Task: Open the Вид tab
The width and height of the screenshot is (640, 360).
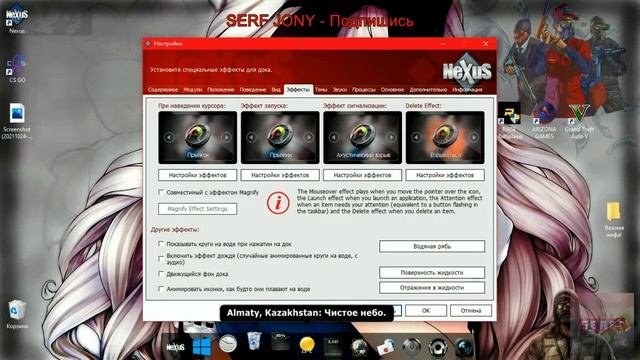Action: tap(276, 89)
